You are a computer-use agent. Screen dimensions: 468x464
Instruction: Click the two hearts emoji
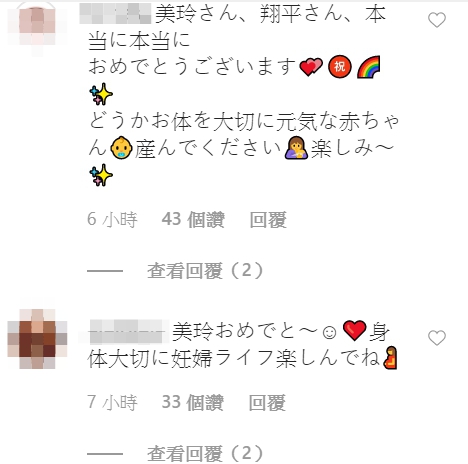click(311, 67)
